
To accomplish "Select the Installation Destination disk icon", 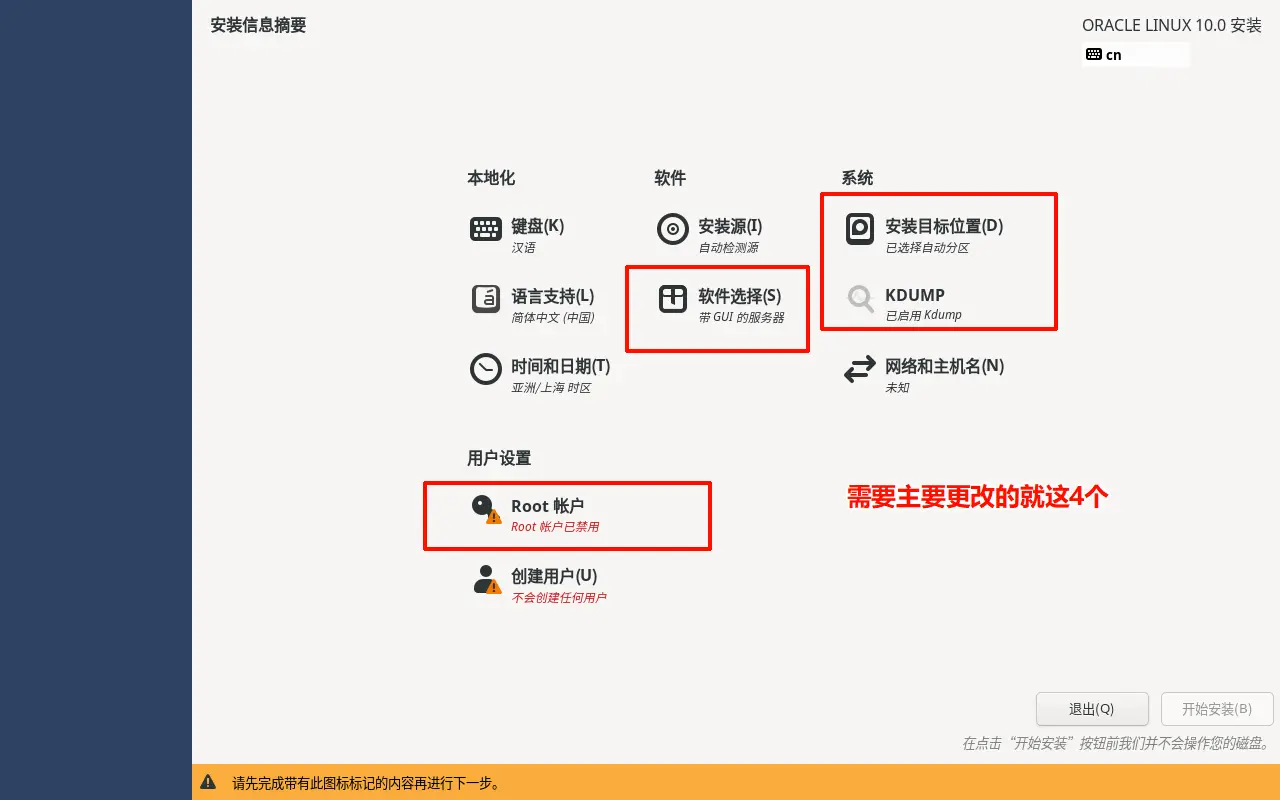I will point(858,229).
